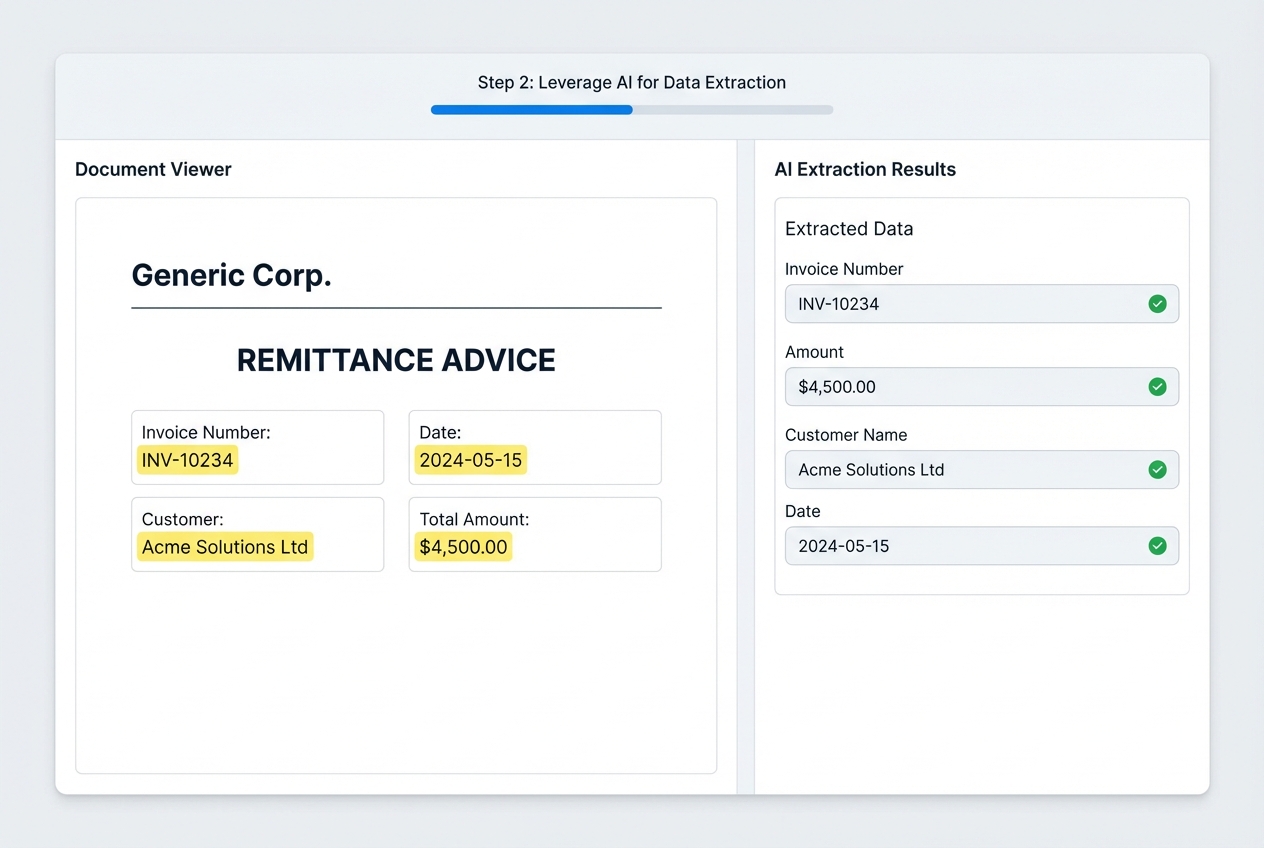Click the highlighted Acme Solutions Ltd text
1264x848 pixels.
tap(224, 547)
